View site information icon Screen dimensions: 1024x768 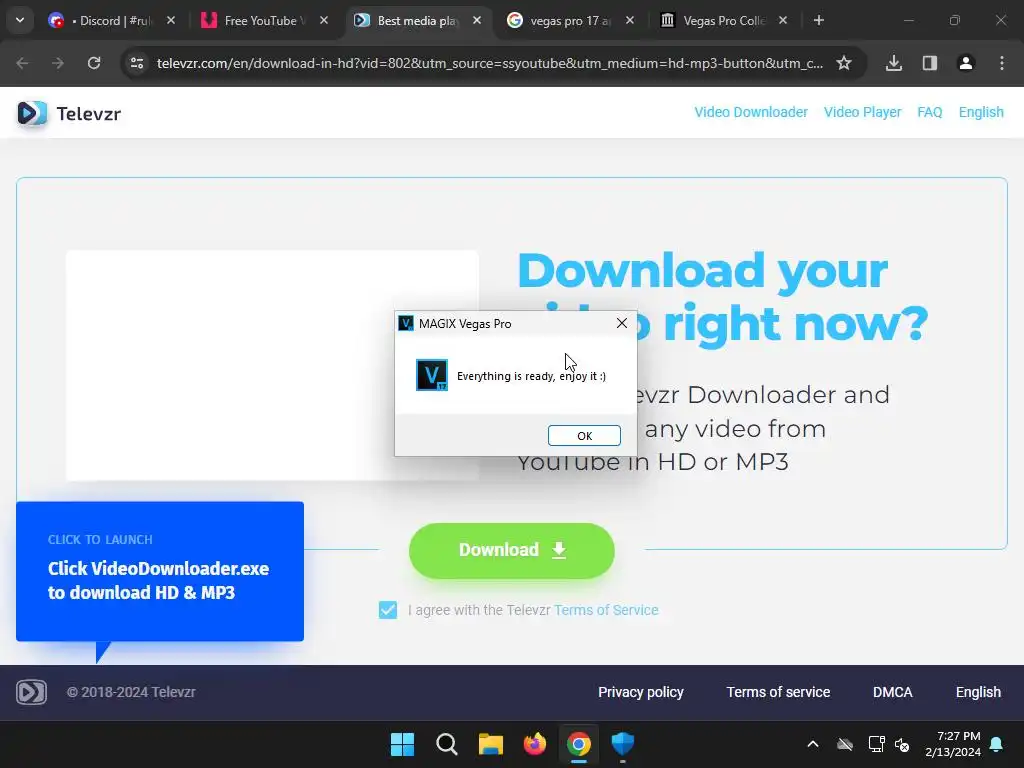pyautogui.click(x=137, y=63)
